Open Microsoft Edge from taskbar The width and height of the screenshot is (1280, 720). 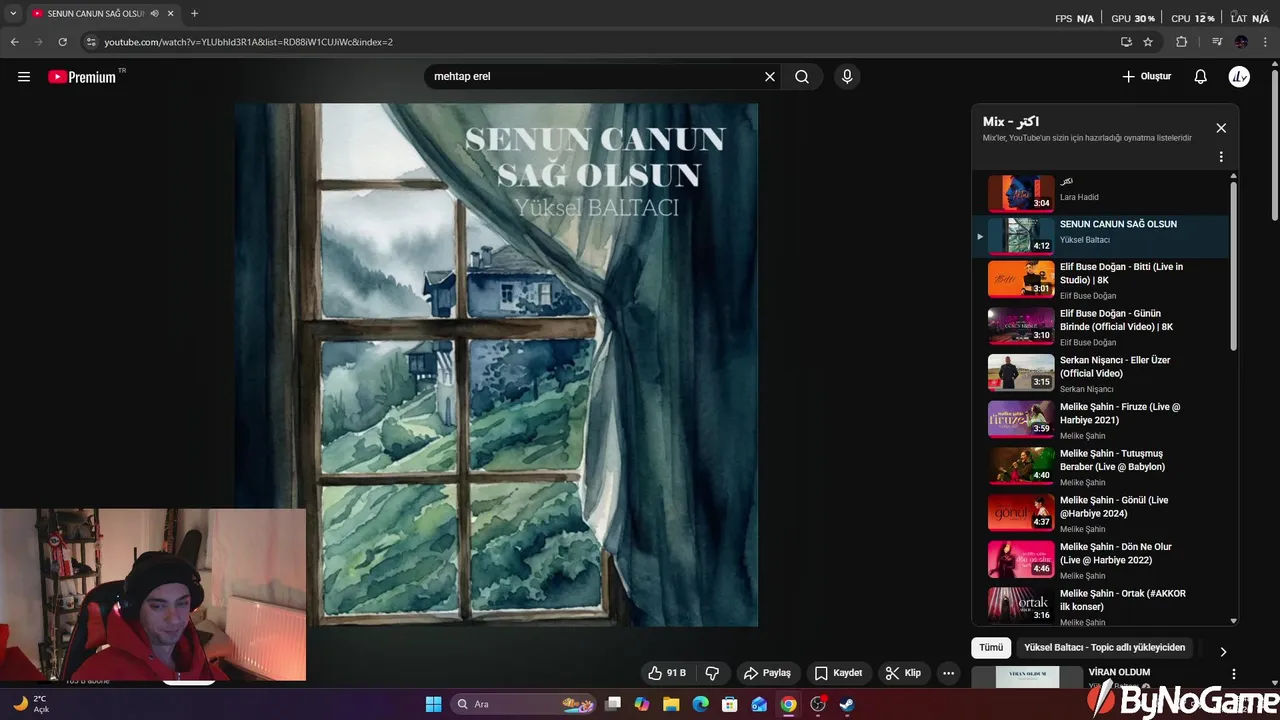701,704
